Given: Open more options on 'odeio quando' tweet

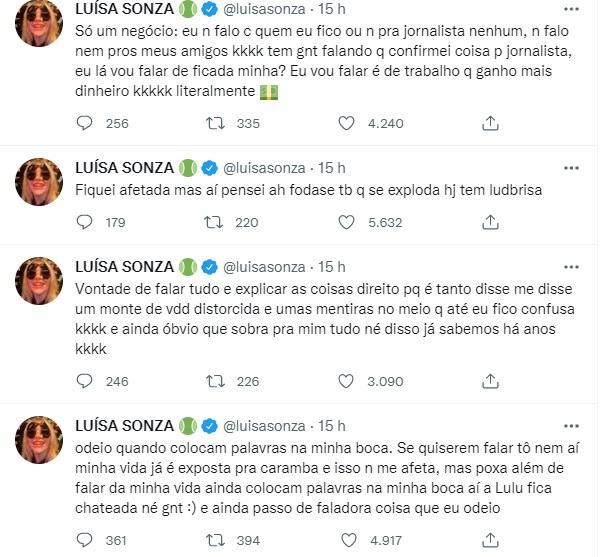Looking at the screenshot, I should point(572,425).
